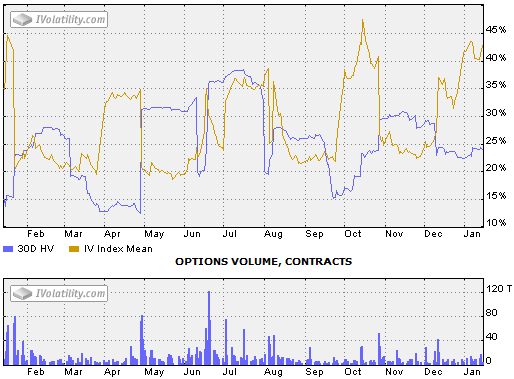Image resolution: width=514 pixels, height=379 pixels.
Task: Click Feb label under the volatility chart
Action: tap(36, 234)
